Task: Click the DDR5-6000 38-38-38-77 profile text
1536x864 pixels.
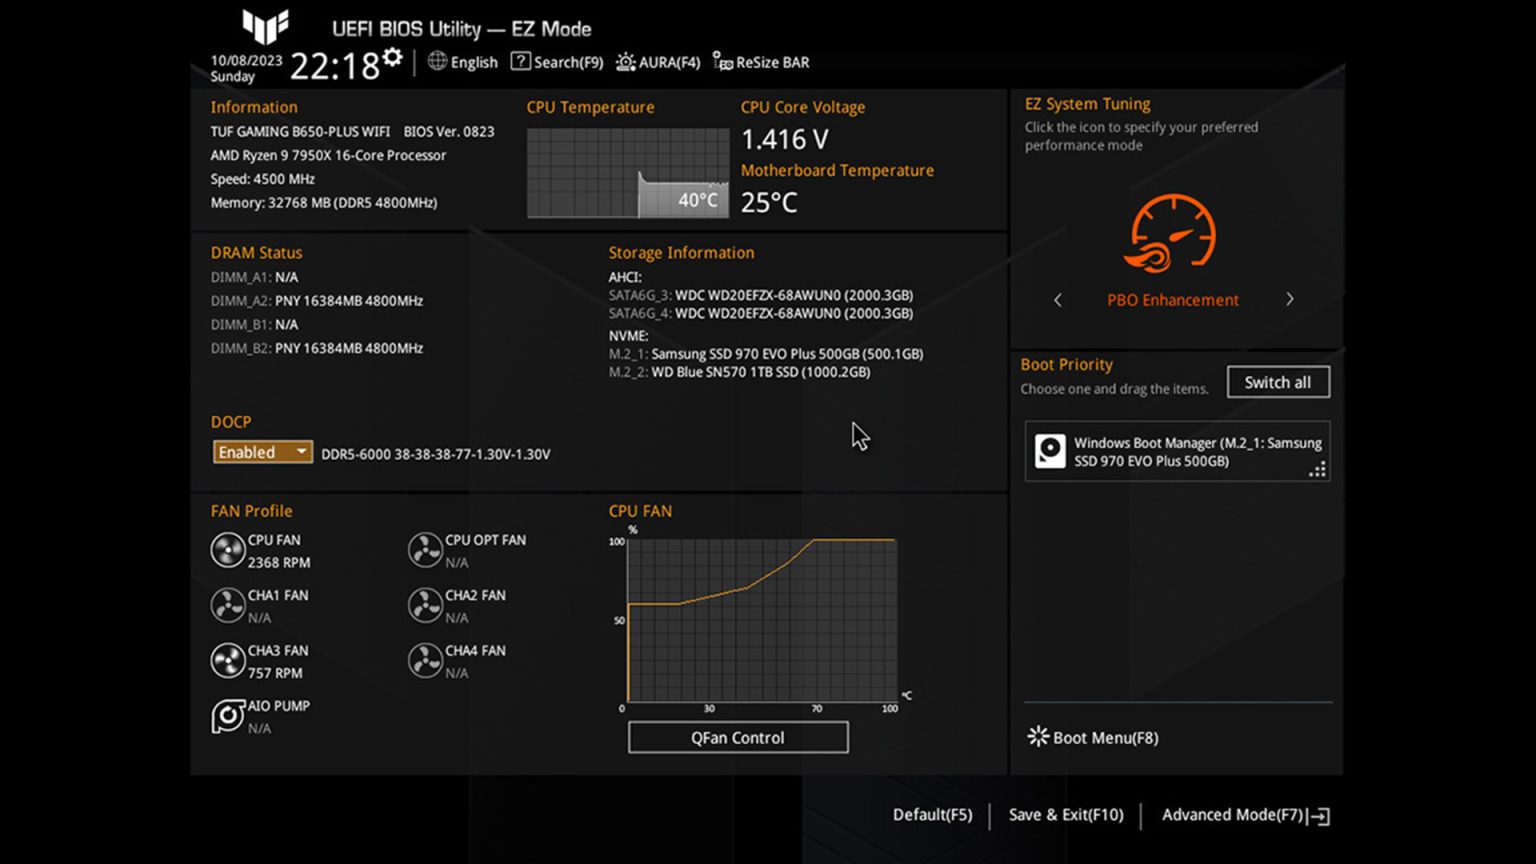Action: pyautogui.click(x=436, y=454)
